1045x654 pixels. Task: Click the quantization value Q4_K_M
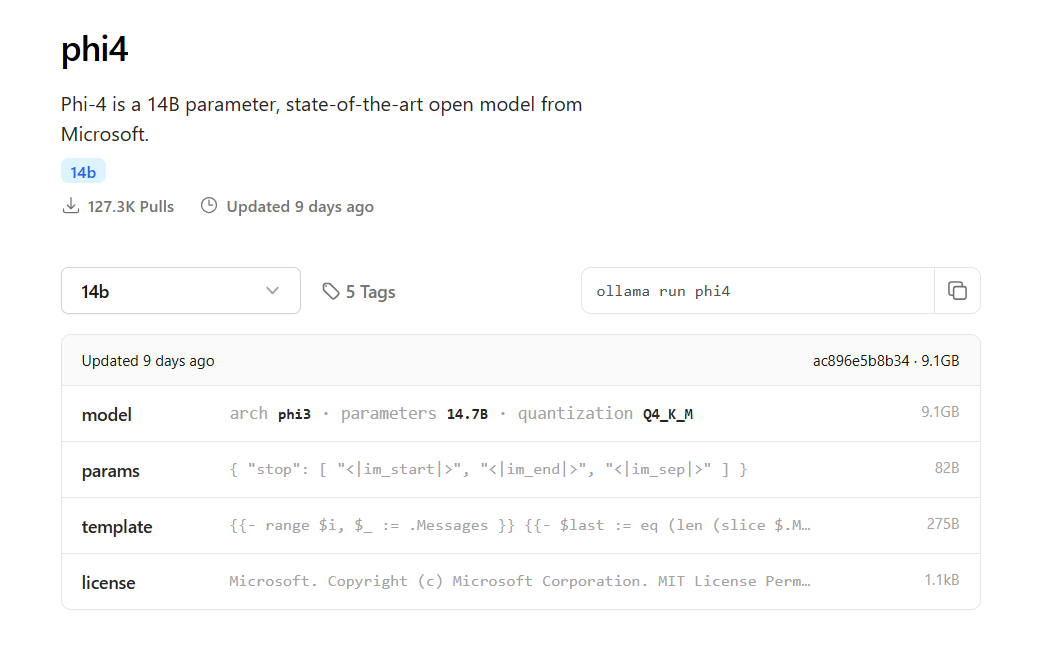[668, 414]
